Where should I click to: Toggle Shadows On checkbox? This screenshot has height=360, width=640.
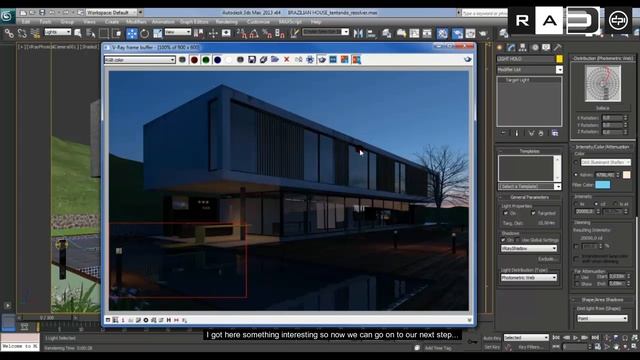(x=503, y=240)
